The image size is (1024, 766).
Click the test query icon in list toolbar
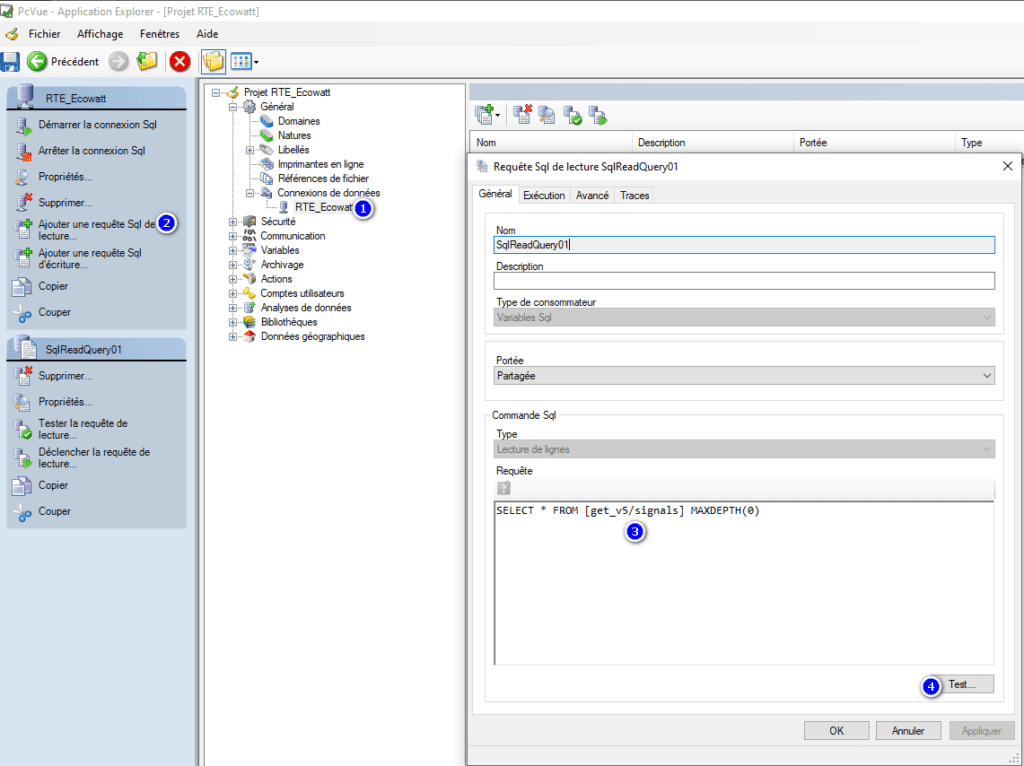(572, 115)
